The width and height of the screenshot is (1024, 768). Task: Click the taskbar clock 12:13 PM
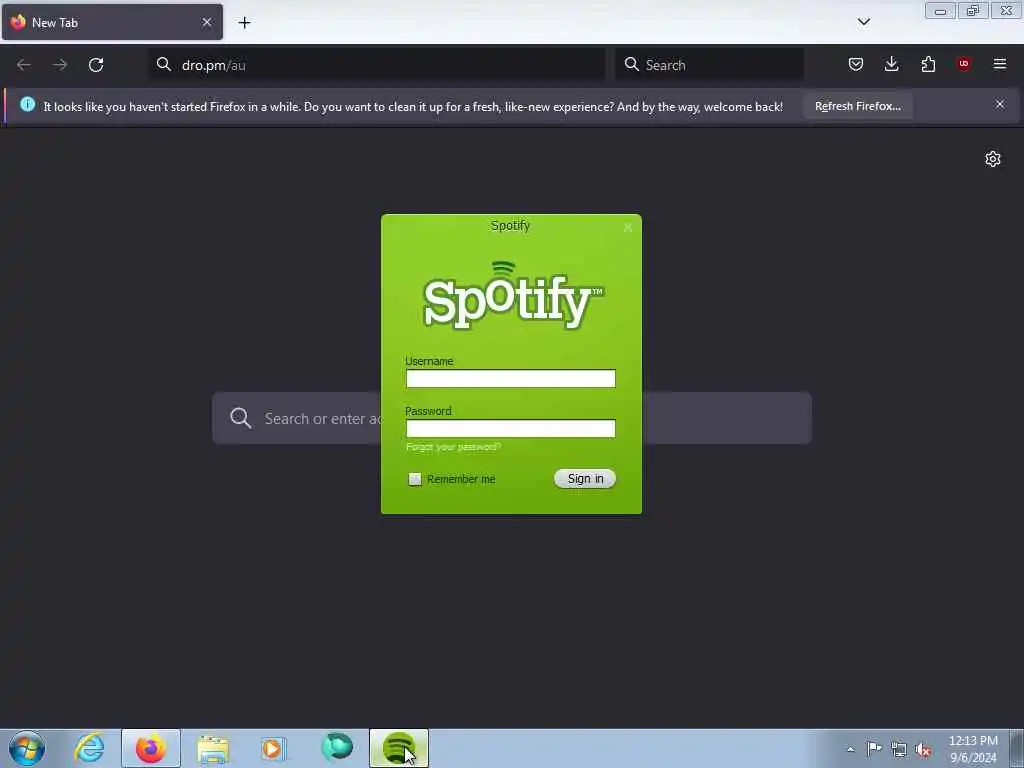[973, 741]
